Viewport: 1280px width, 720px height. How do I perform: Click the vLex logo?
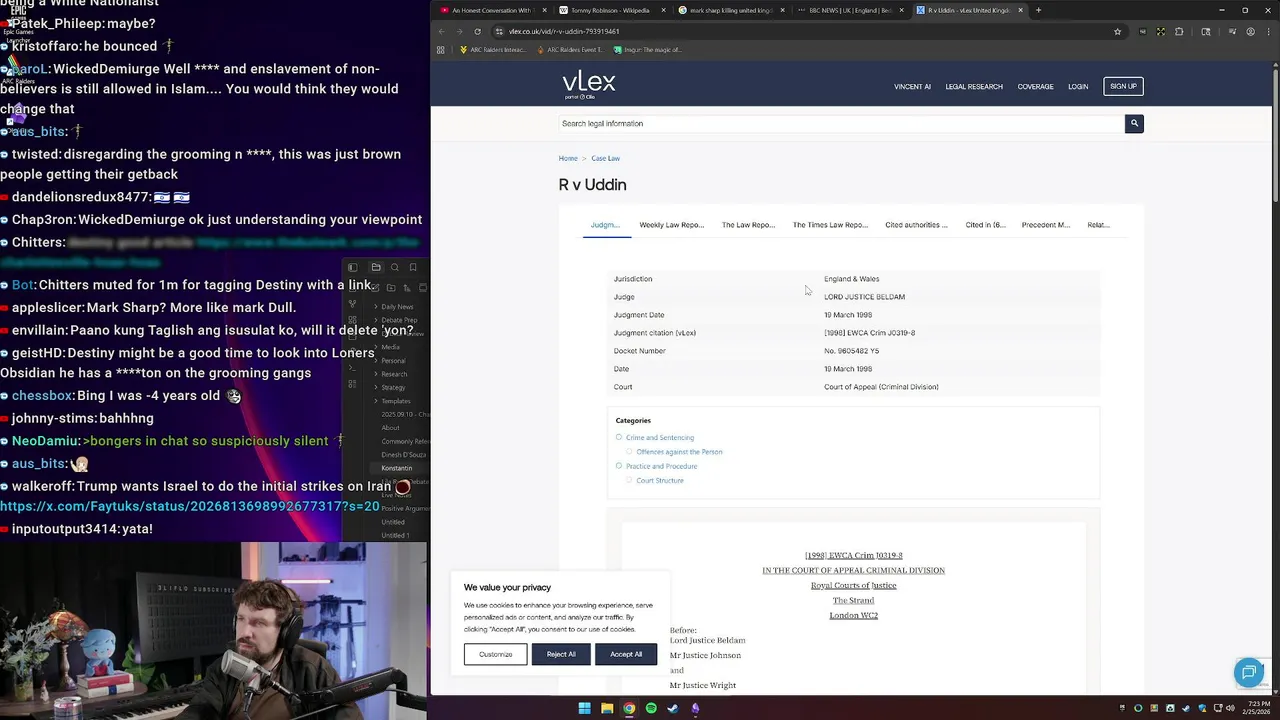[x=589, y=85]
